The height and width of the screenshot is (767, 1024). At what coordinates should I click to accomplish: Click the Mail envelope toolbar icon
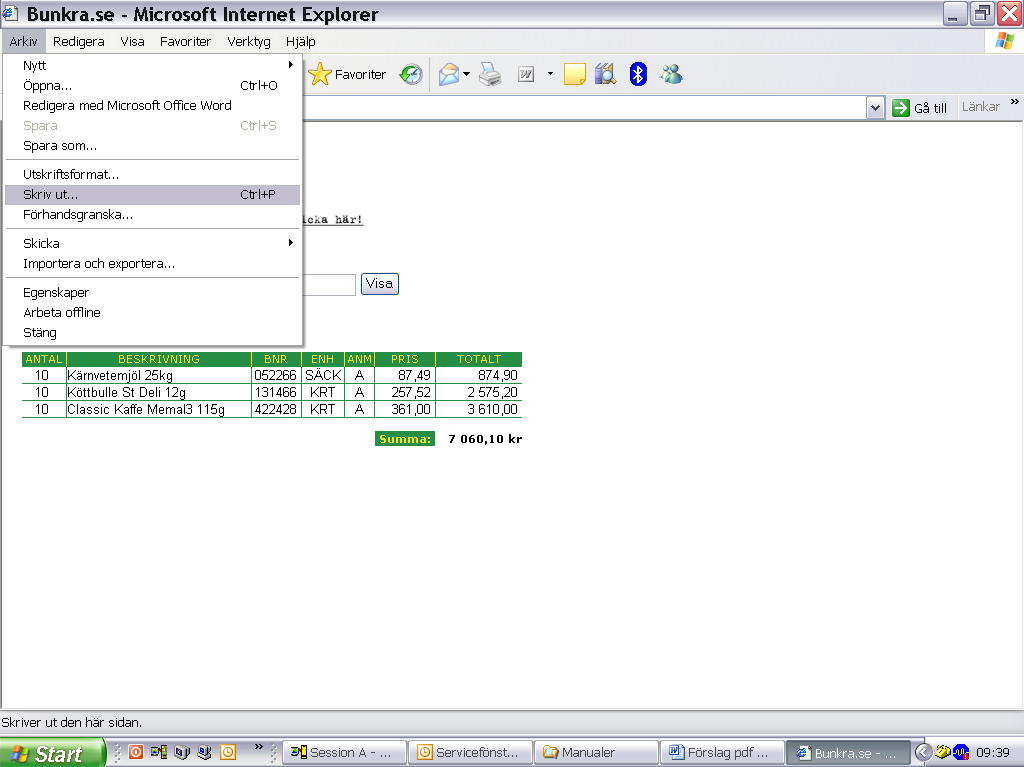tap(449, 74)
